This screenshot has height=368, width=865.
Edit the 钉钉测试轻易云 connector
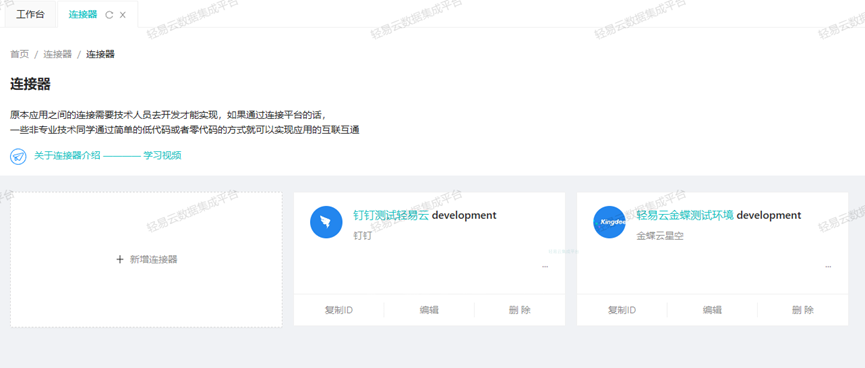coord(429,310)
